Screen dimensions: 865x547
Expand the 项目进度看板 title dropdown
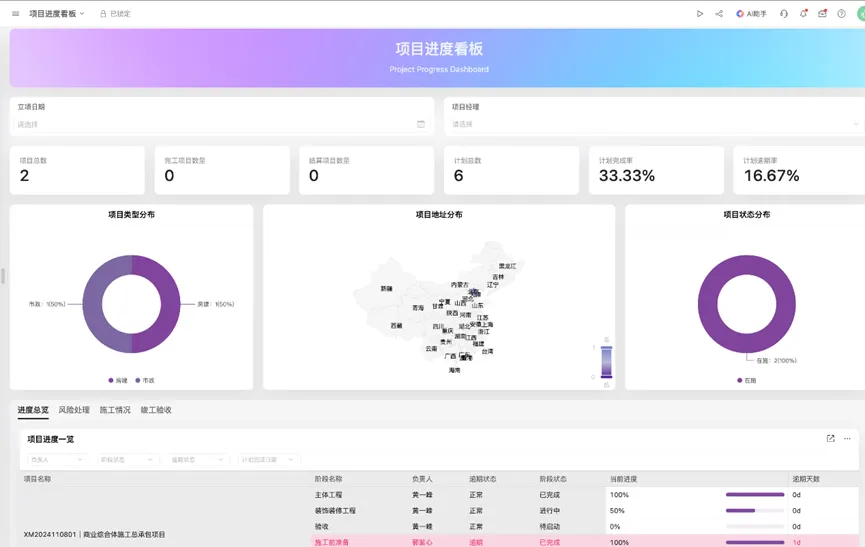(x=57, y=14)
